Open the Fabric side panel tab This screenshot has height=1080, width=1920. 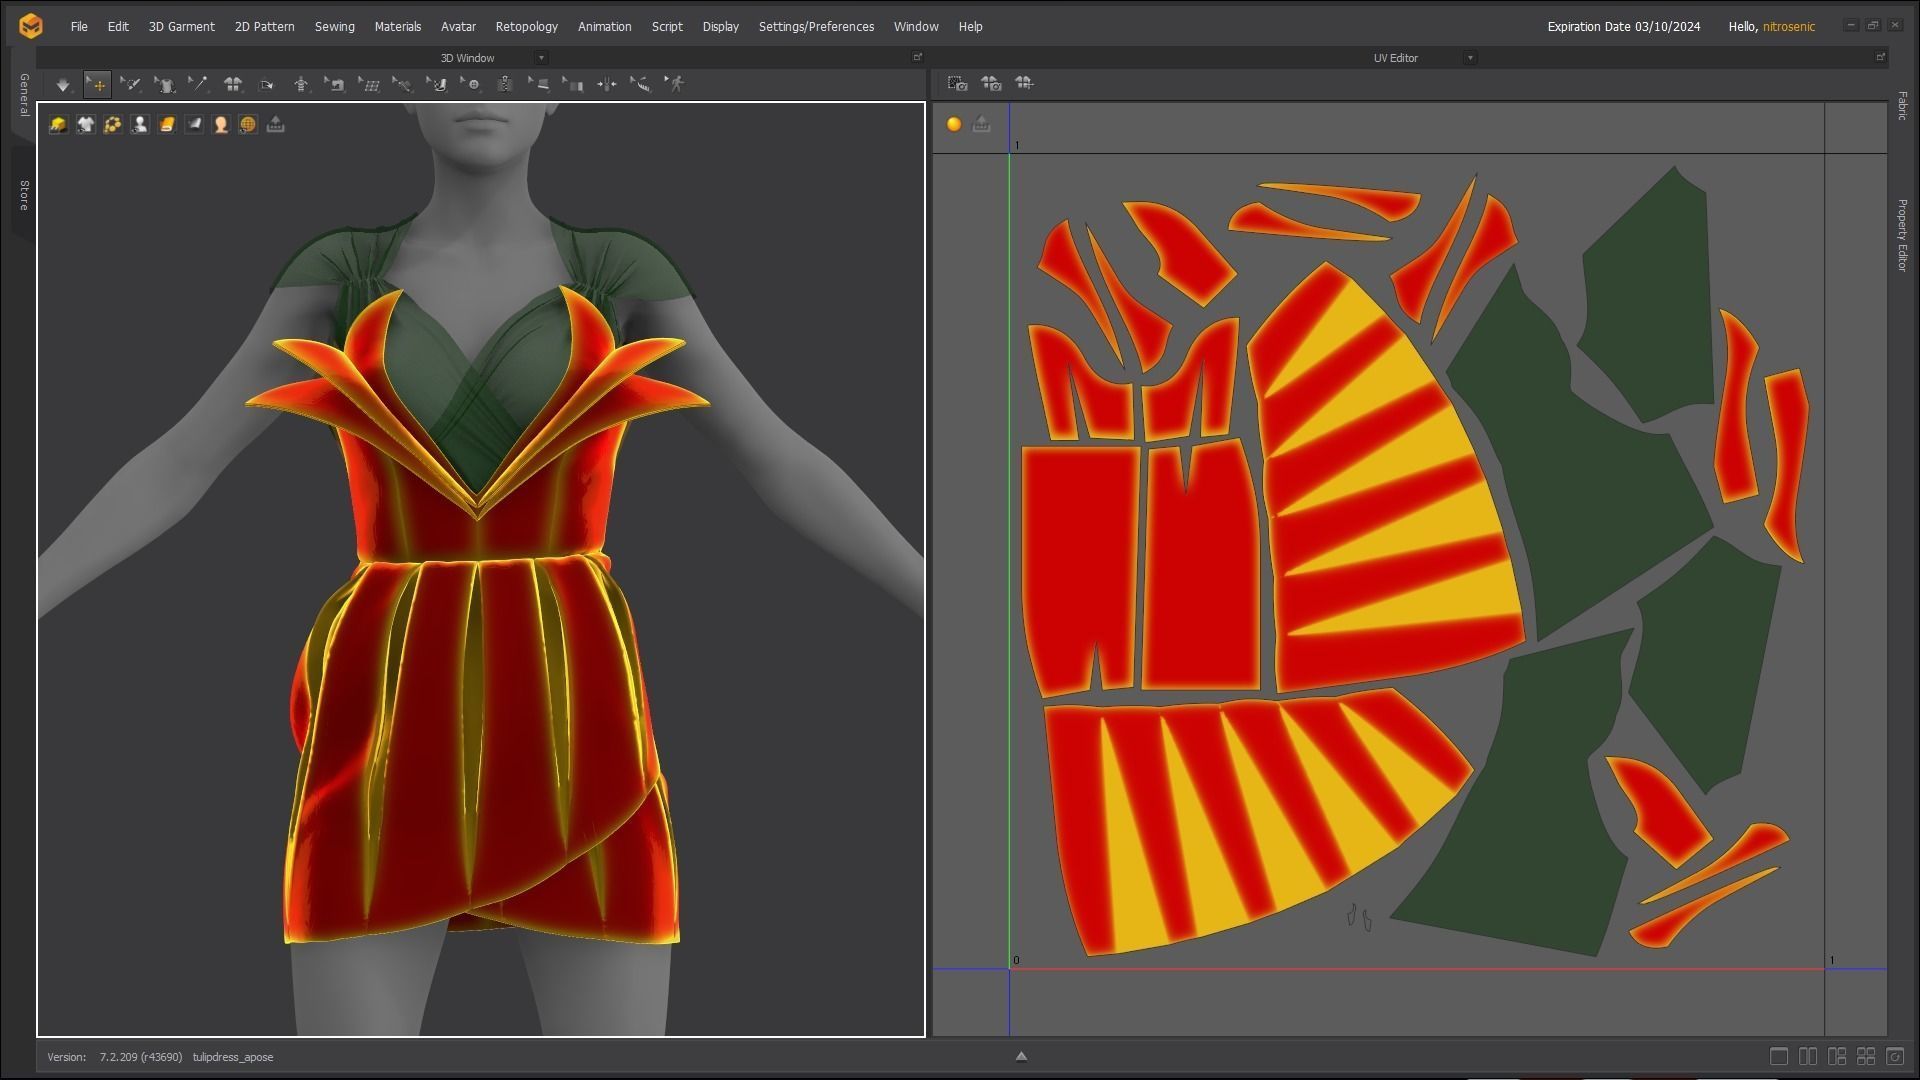(1902, 106)
